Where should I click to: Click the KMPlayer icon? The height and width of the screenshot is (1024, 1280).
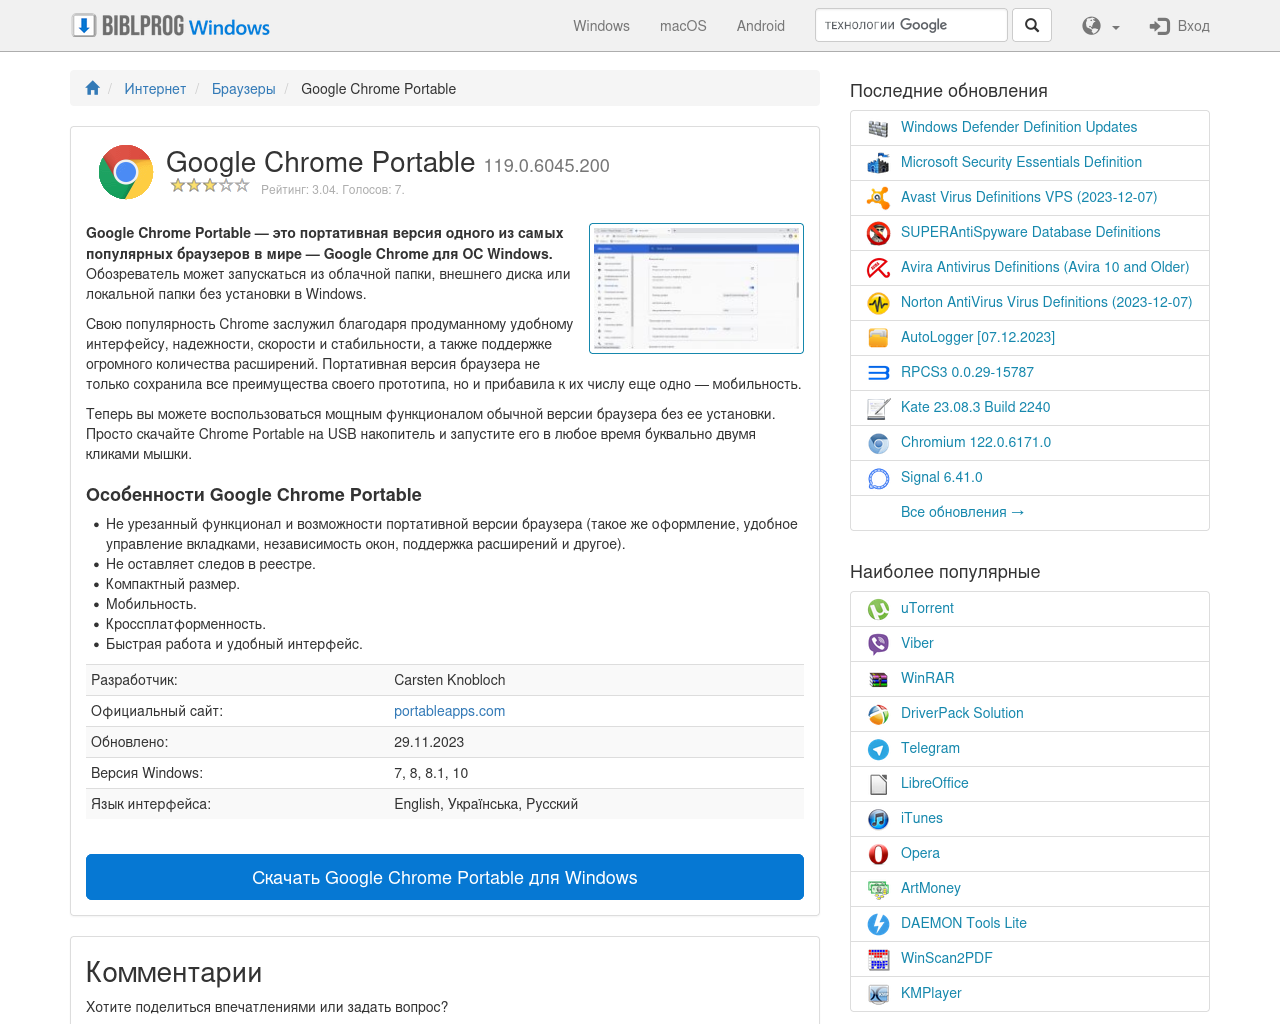click(878, 994)
